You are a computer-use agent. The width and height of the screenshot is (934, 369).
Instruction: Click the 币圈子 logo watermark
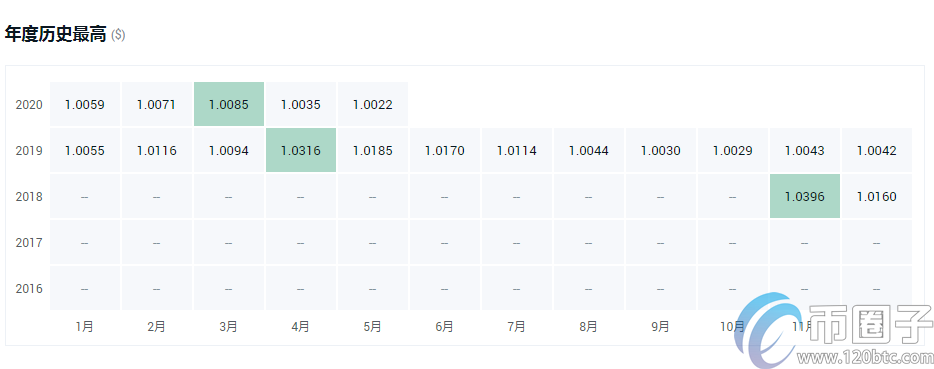(834, 330)
